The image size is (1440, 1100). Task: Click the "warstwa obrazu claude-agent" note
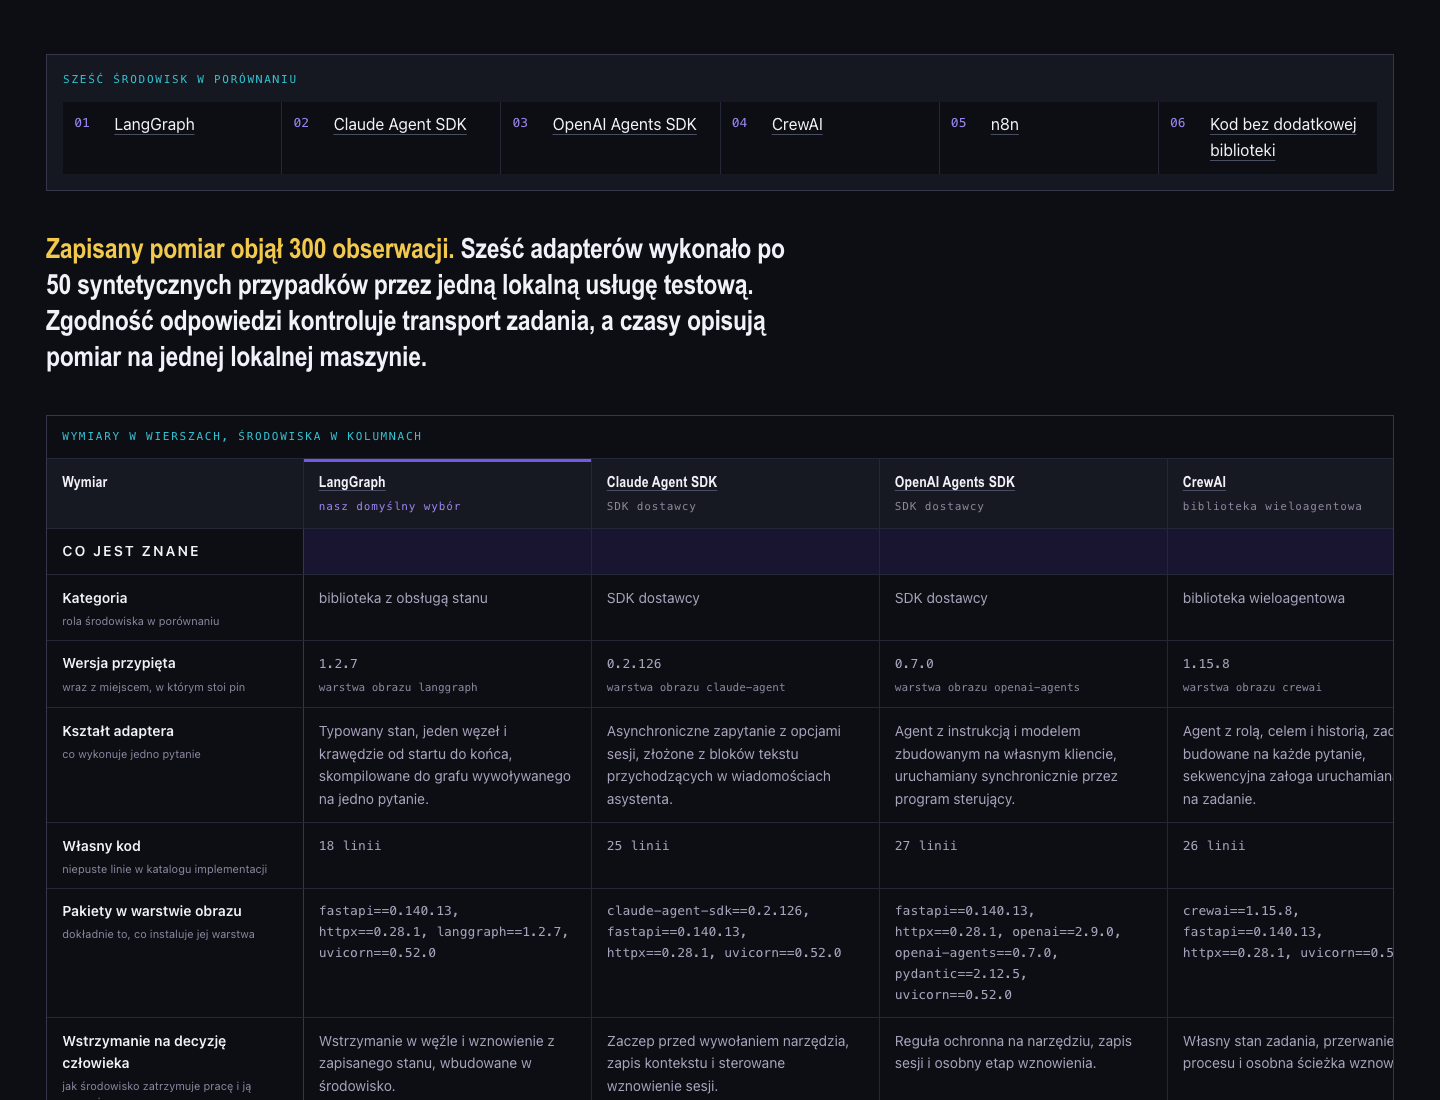pyautogui.click(x=696, y=687)
